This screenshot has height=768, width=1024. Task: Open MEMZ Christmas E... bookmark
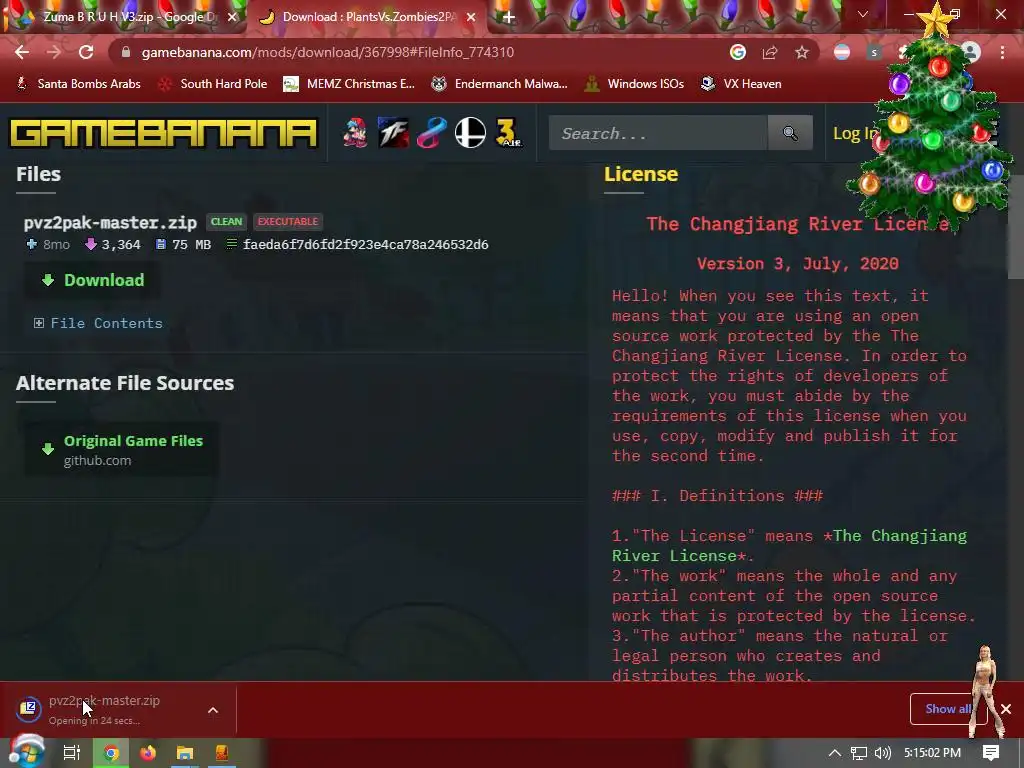tap(349, 84)
